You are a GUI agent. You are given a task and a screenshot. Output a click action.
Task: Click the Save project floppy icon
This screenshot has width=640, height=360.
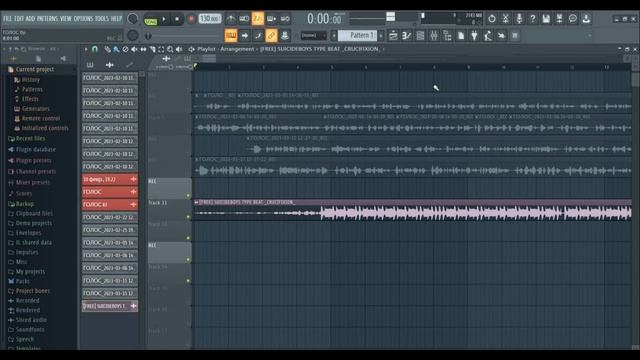[546, 19]
